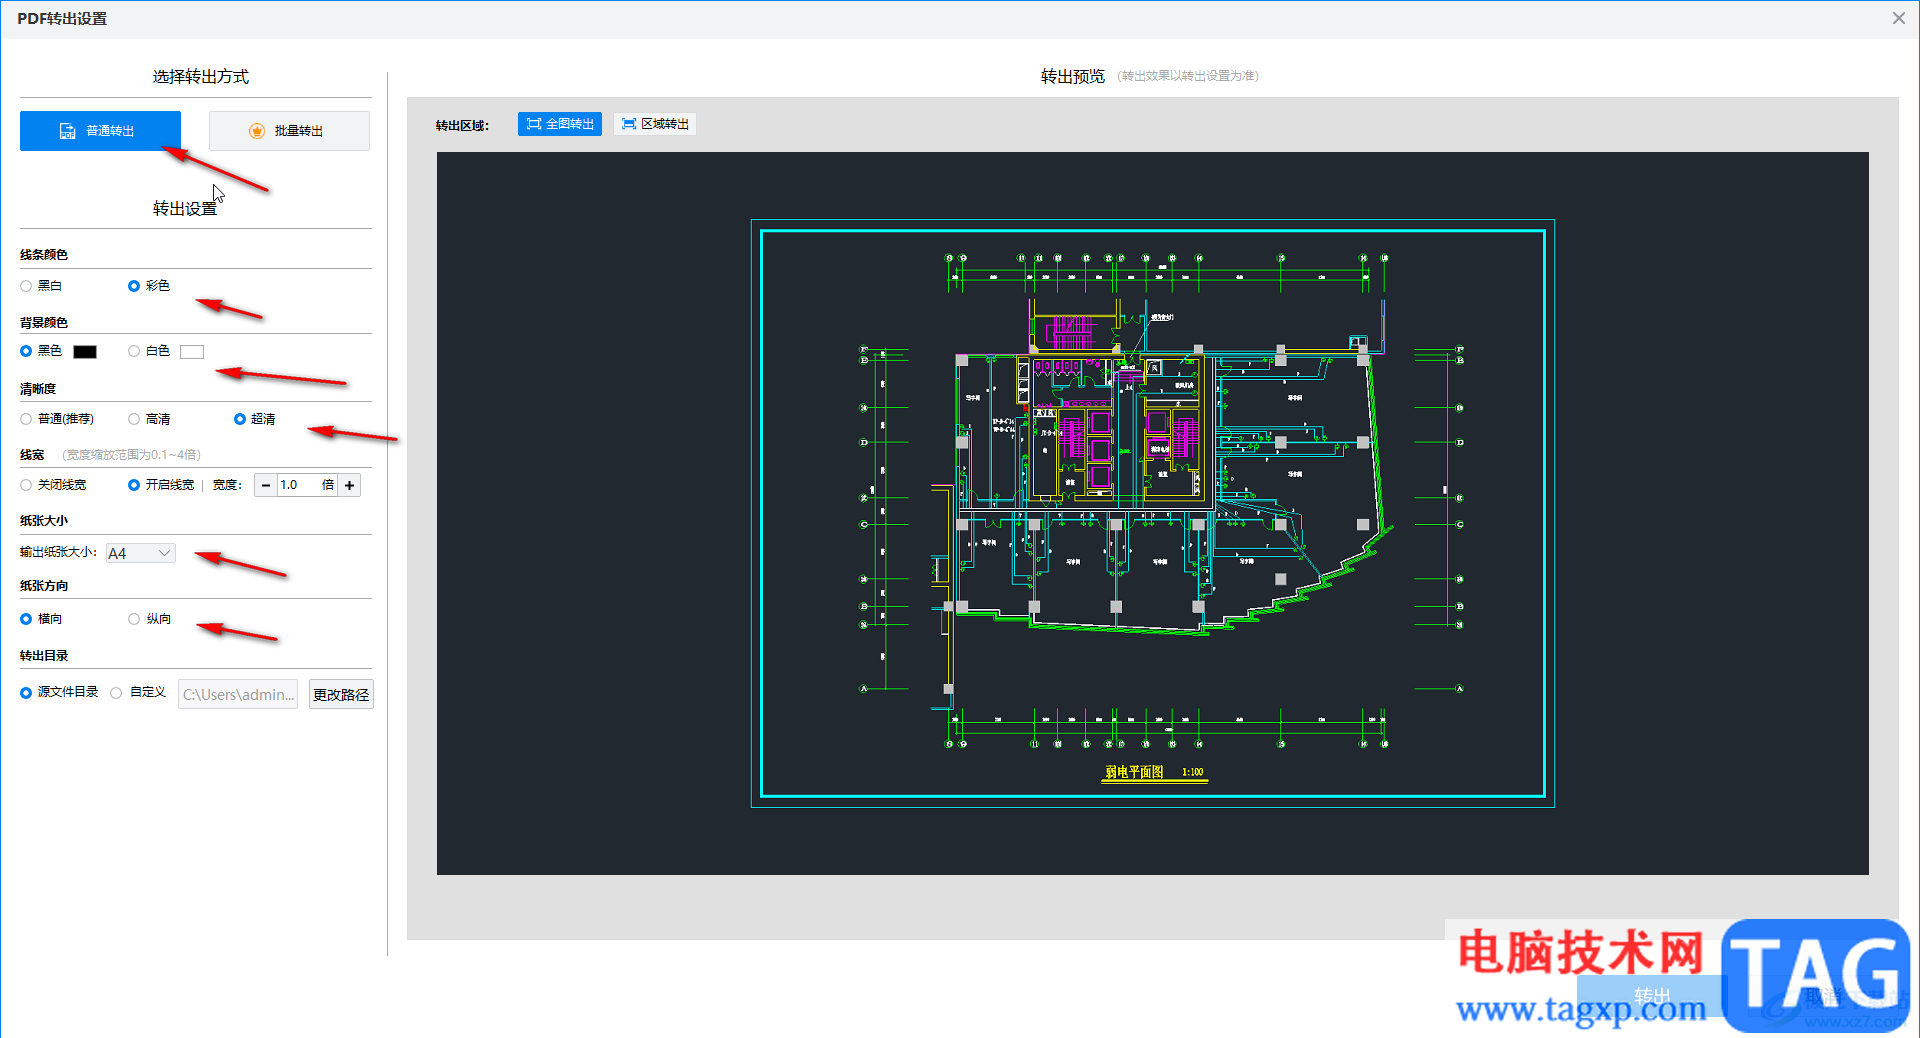Select 横向 landscape orientation
The image size is (1920, 1038).
[26, 619]
